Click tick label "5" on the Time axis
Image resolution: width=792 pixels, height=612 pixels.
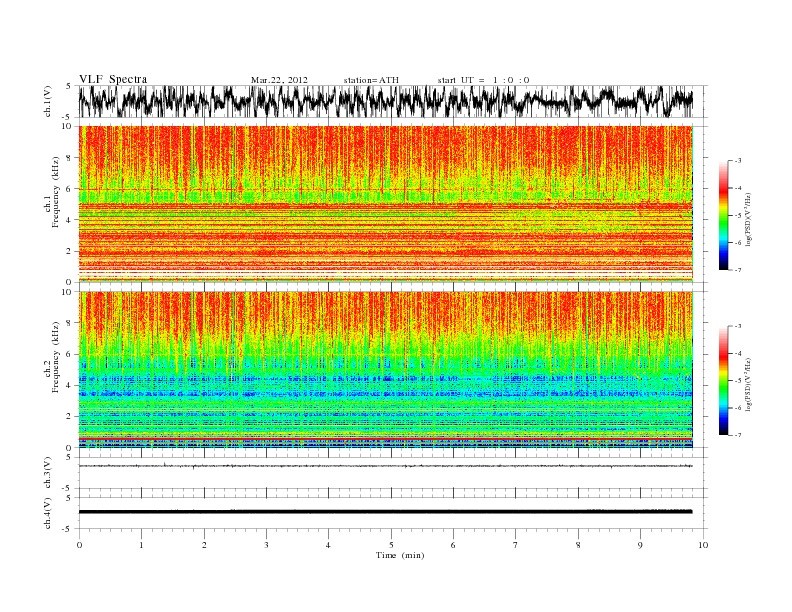point(391,545)
